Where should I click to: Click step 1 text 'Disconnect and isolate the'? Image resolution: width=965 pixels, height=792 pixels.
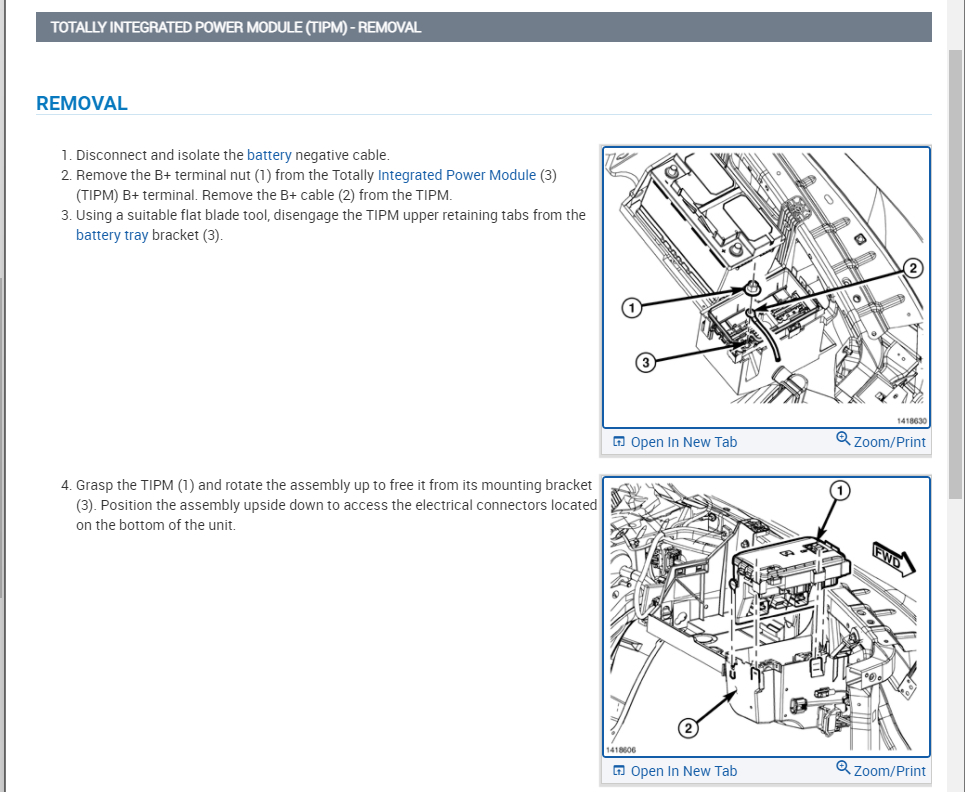pos(159,155)
